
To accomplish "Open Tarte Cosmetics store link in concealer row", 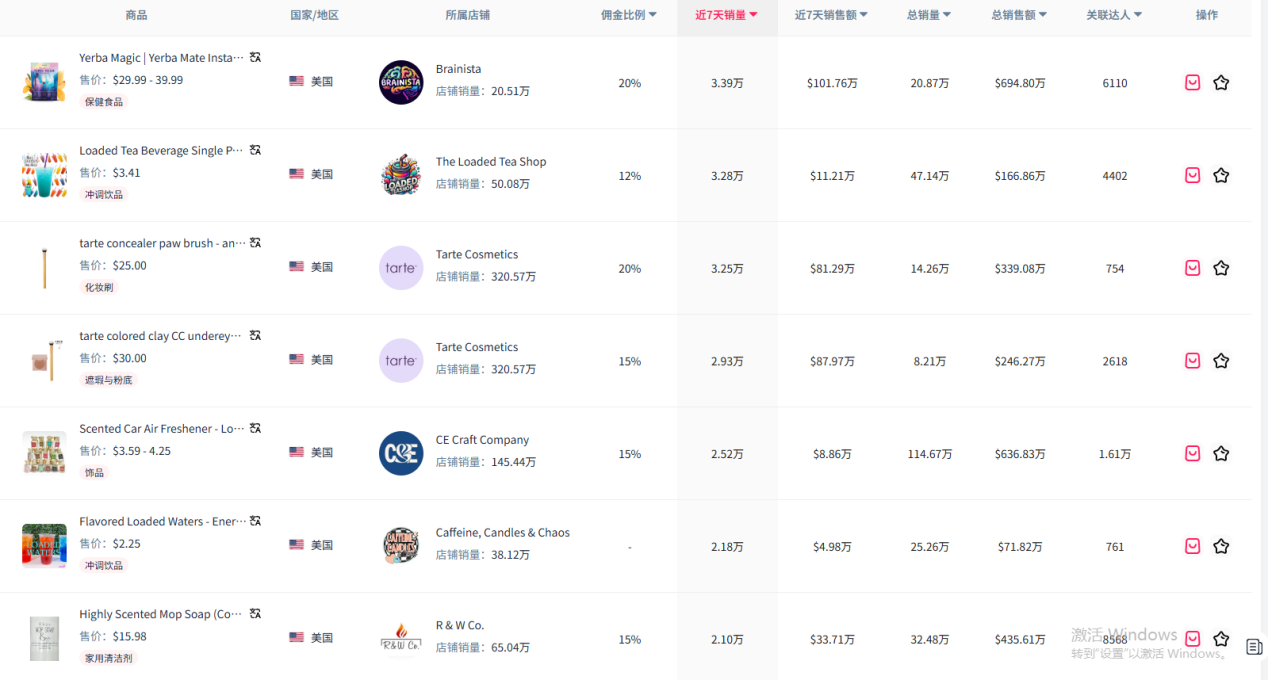I will (x=477, y=254).
